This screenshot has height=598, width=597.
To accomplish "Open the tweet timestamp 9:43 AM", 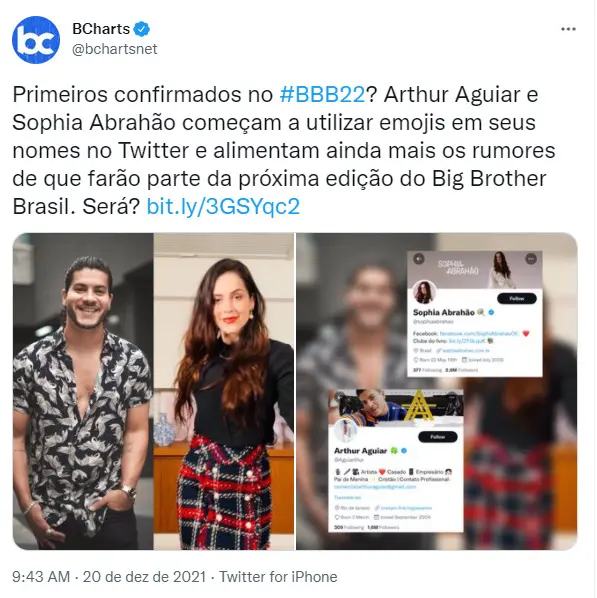I will coord(41,577).
